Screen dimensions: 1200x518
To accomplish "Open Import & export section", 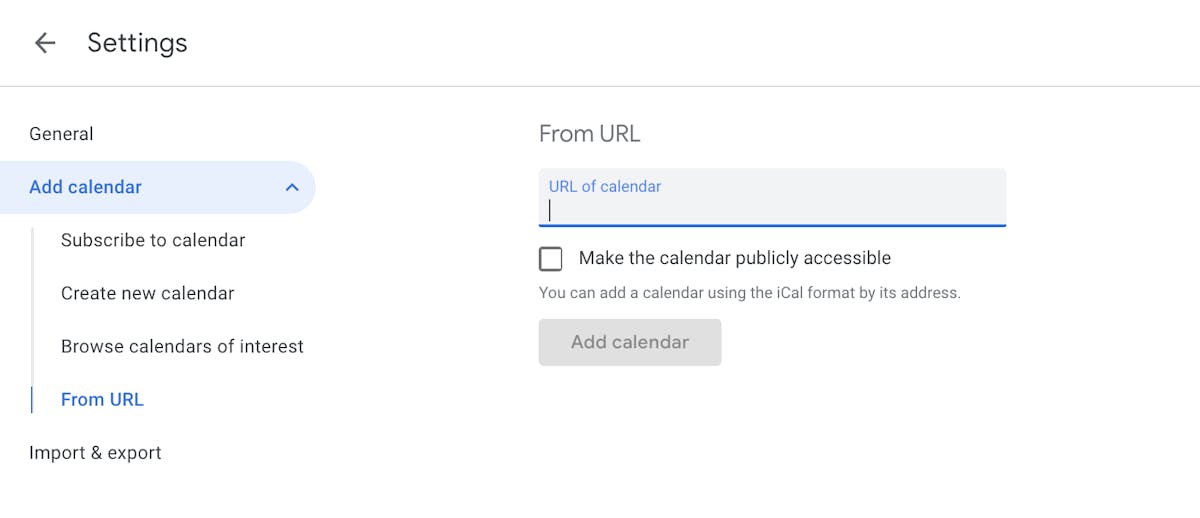I will 95,452.
